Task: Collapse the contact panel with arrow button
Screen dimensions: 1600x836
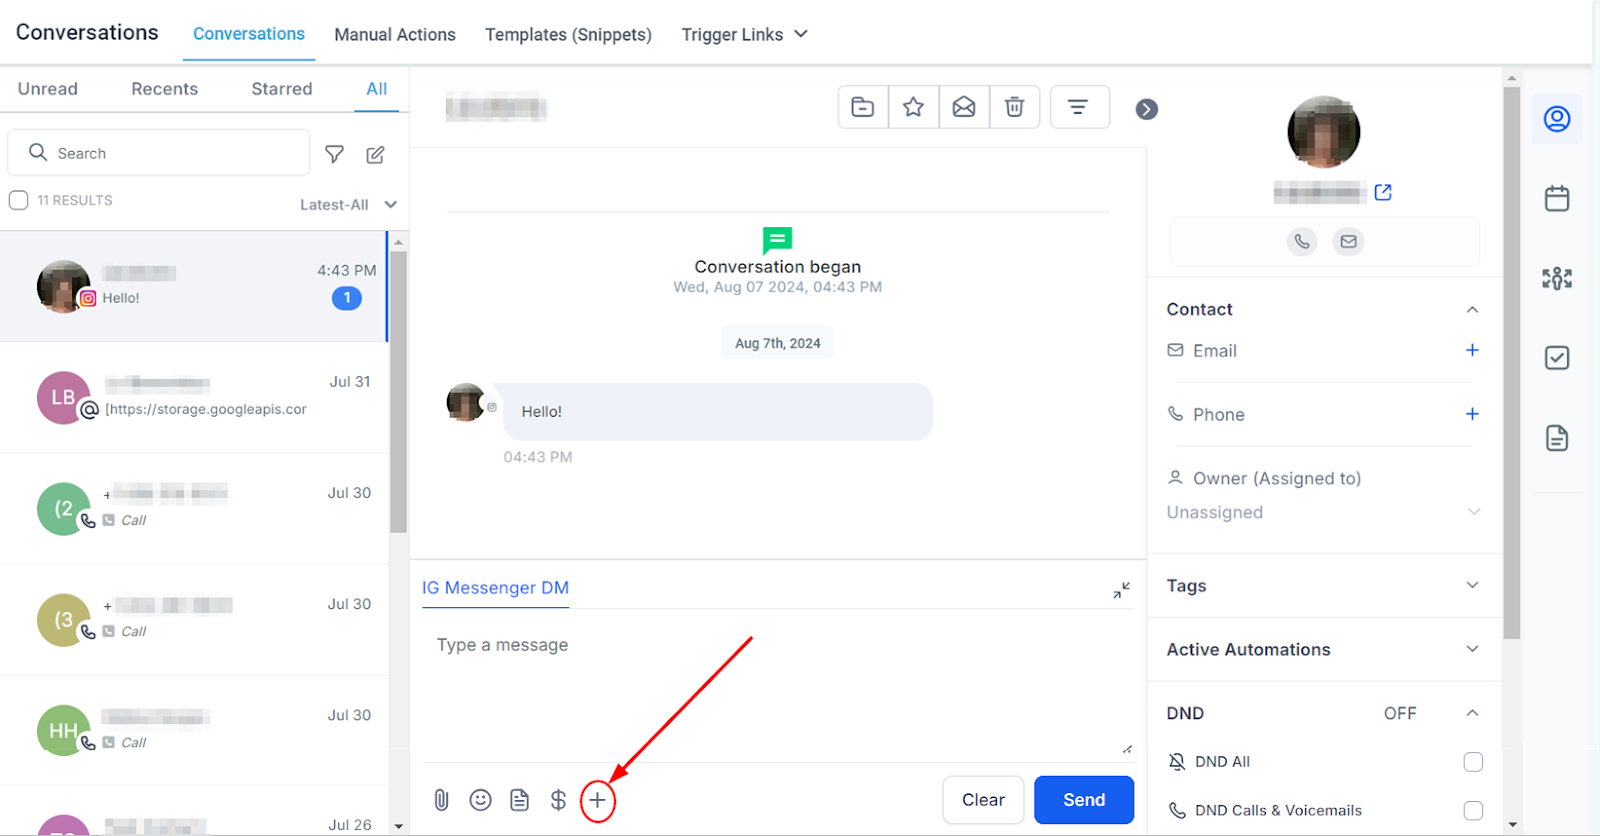Action: [x=1147, y=109]
